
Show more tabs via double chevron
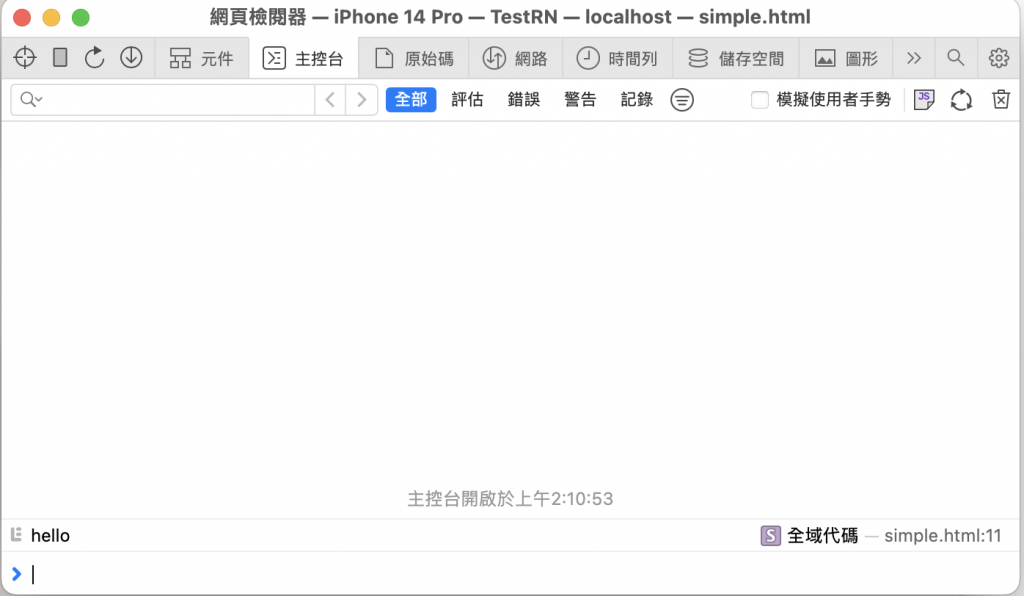[914, 58]
